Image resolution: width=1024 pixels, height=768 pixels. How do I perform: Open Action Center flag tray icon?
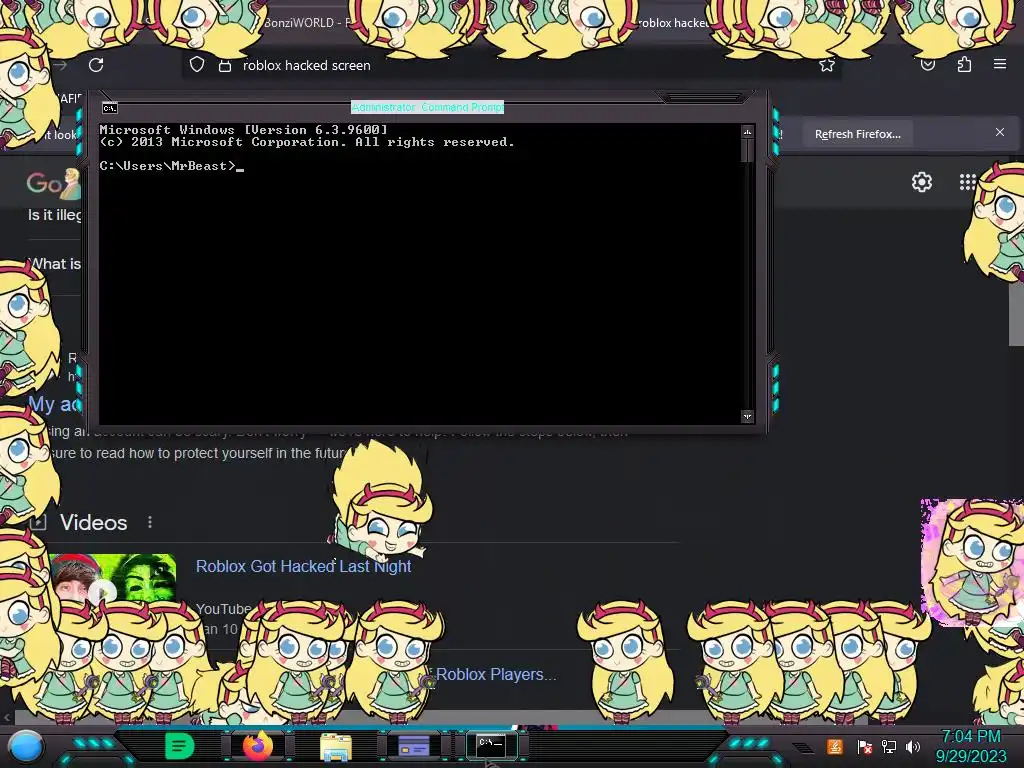tap(864, 746)
